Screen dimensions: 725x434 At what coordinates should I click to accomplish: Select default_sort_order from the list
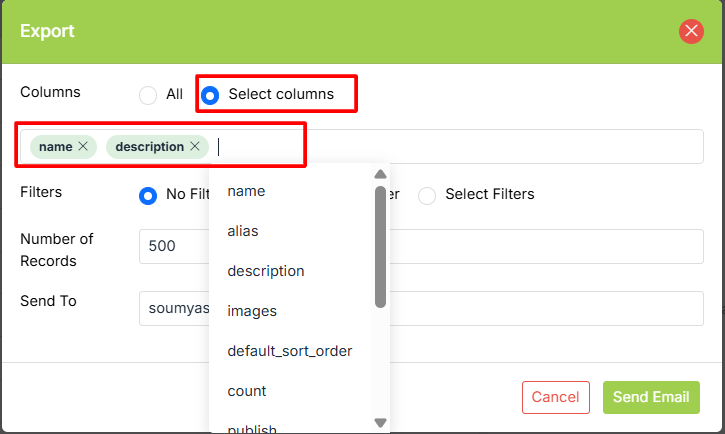[x=289, y=351]
